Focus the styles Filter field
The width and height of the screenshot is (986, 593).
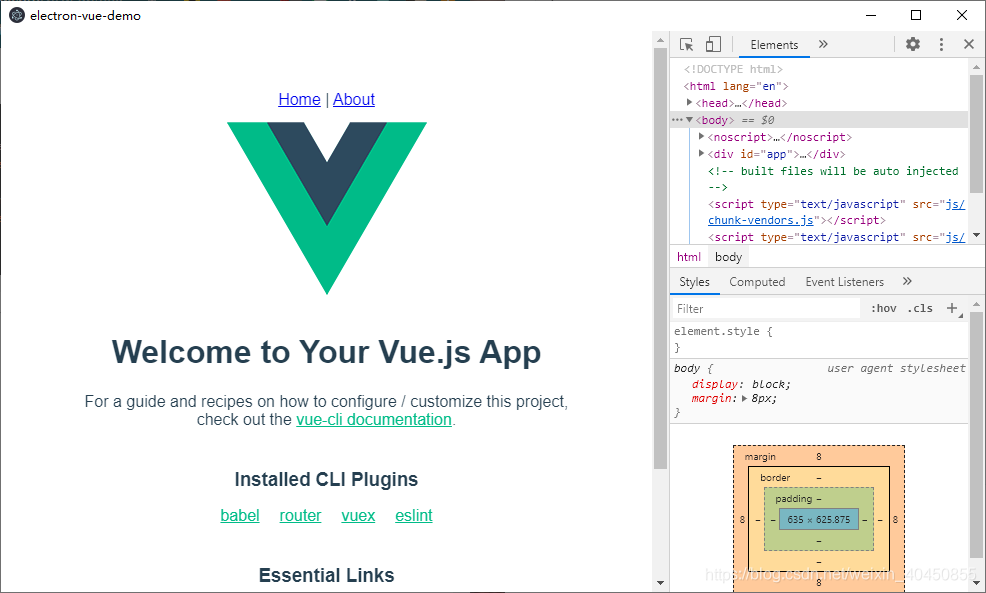click(x=765, y=308)
